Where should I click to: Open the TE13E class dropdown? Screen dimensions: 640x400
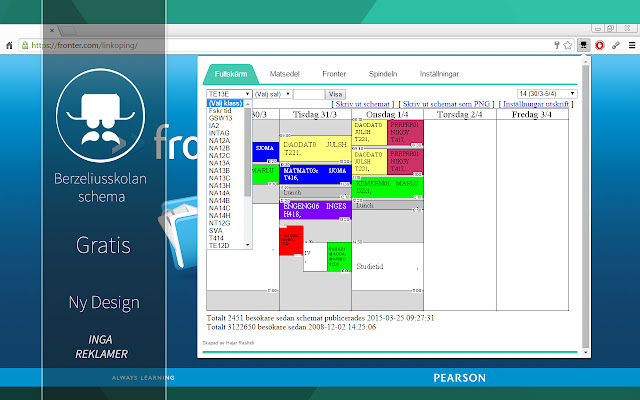tap(229, 94)
